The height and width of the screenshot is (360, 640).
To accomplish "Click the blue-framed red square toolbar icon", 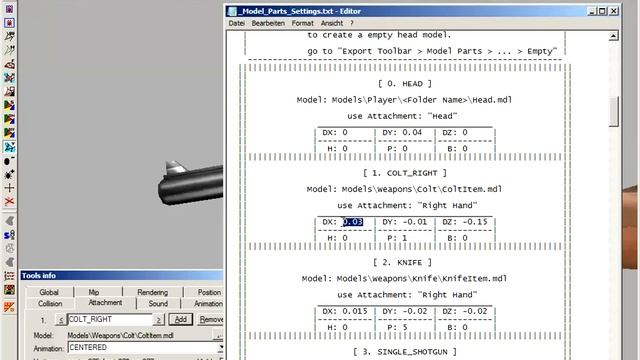I will [9, 23].
